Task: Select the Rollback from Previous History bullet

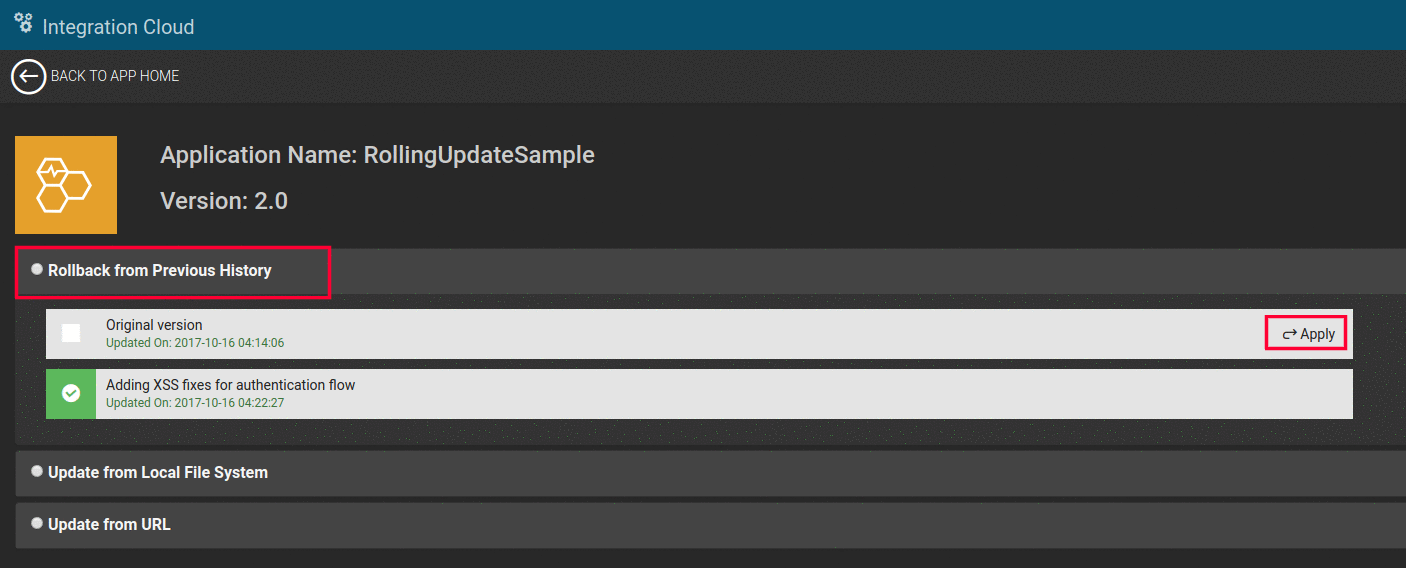Action: 37,270
